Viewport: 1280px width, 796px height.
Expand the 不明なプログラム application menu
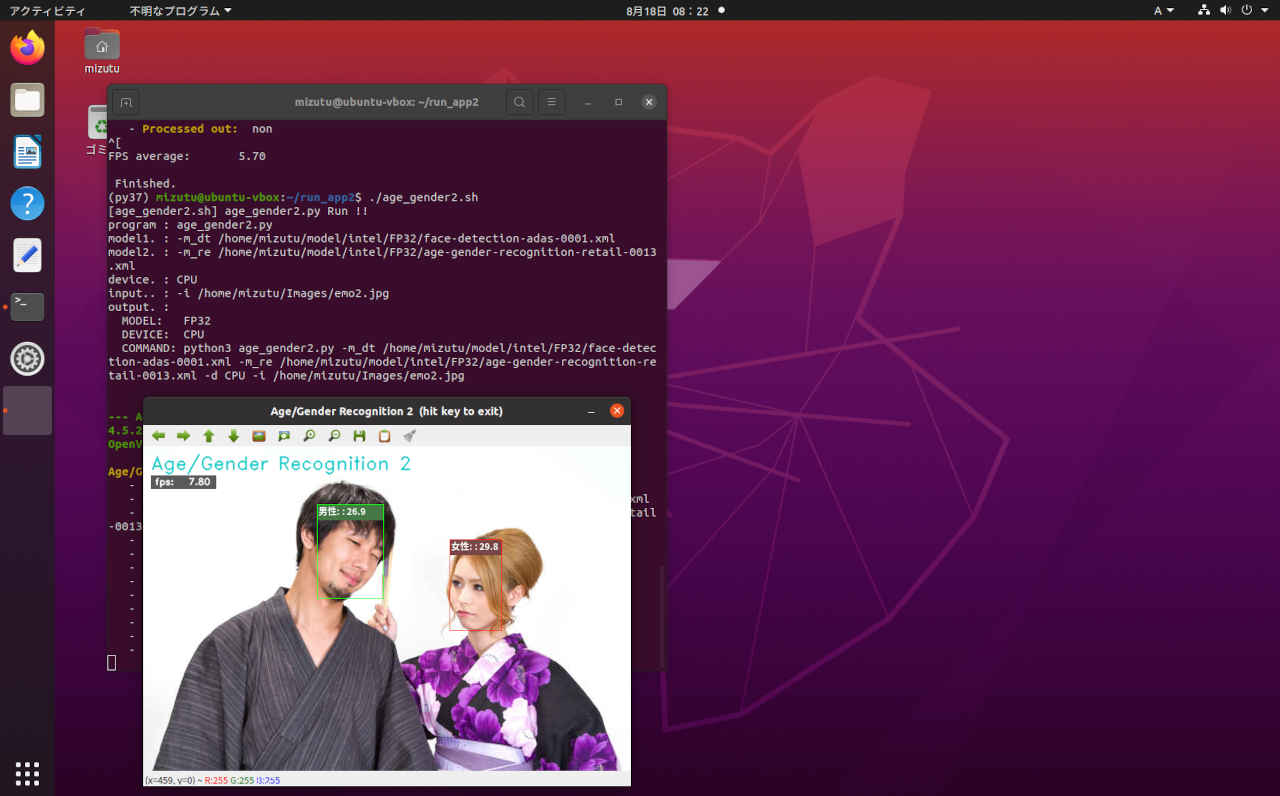pos(180,10)
